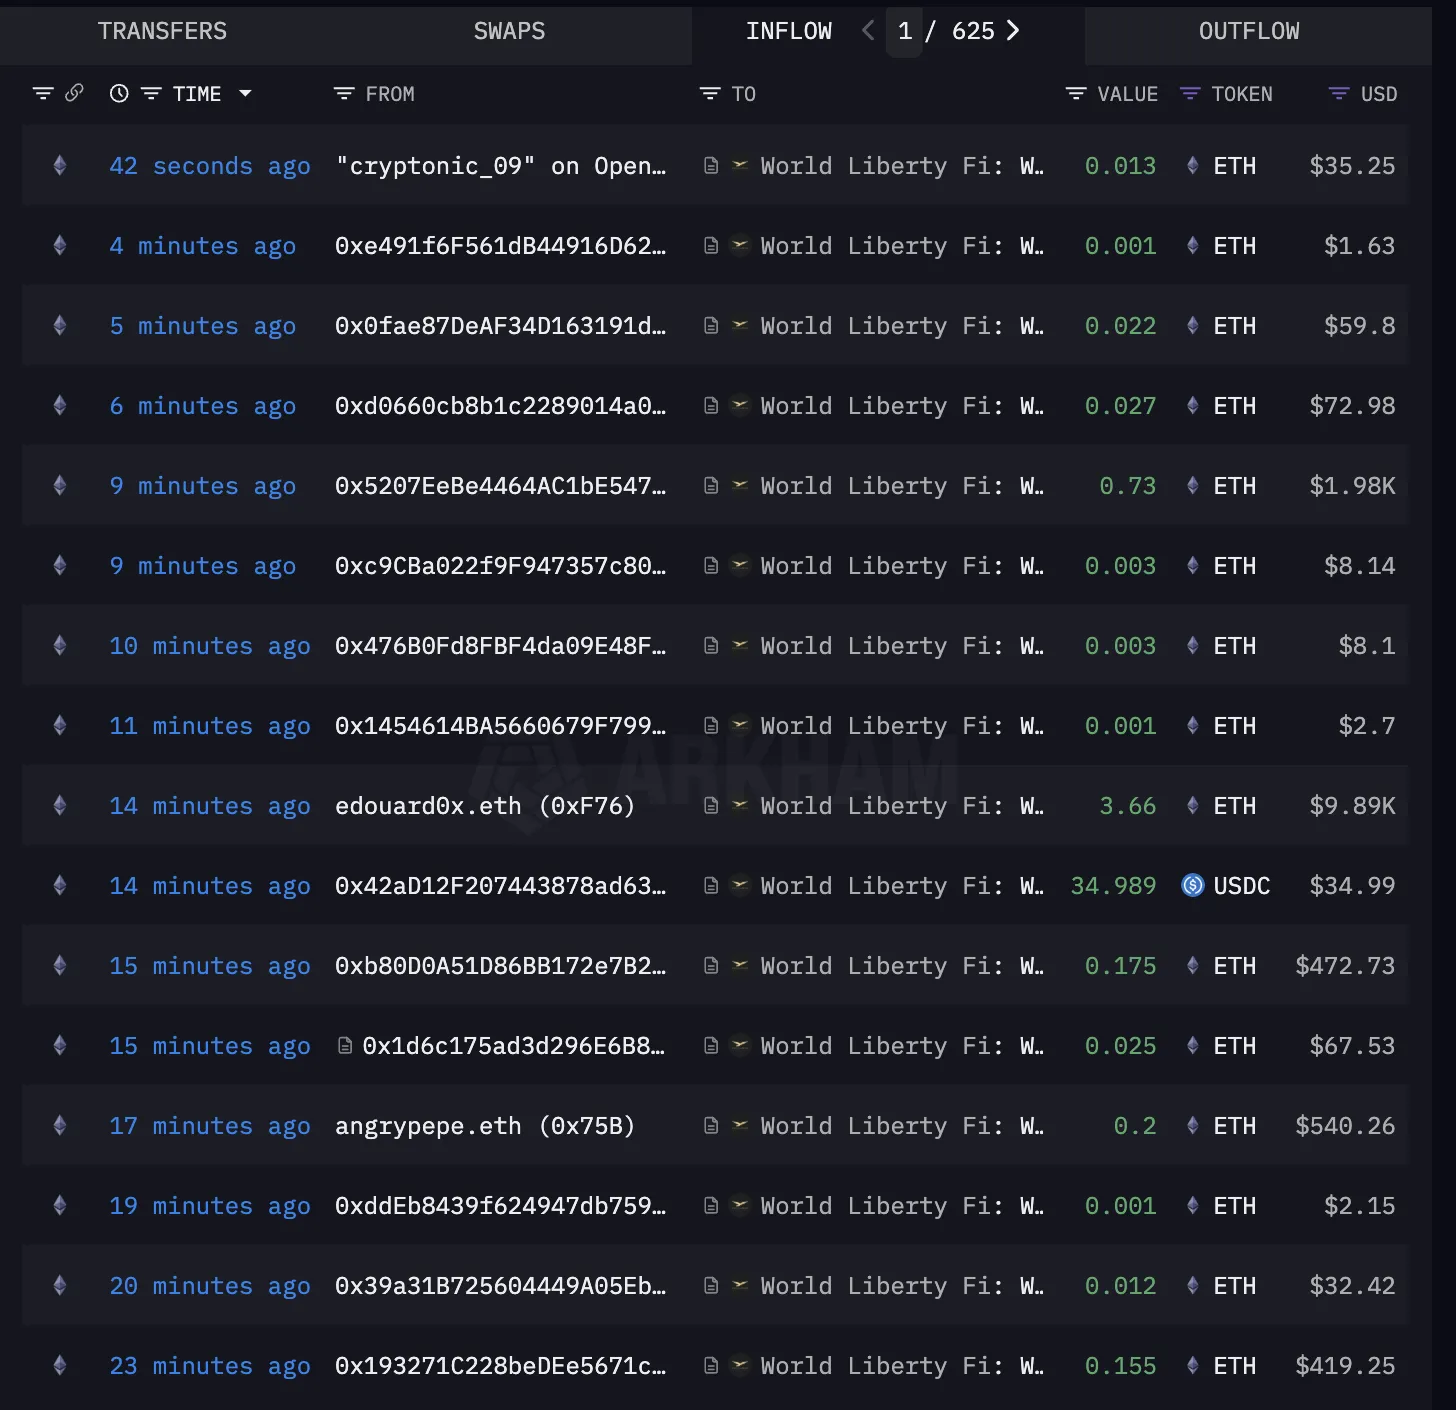Viewport: 1456px width, 1410px height.
Task: Open sender address 0x476B0Fd8FBF4da09E48F…
Action: click(x=500, y=646)
